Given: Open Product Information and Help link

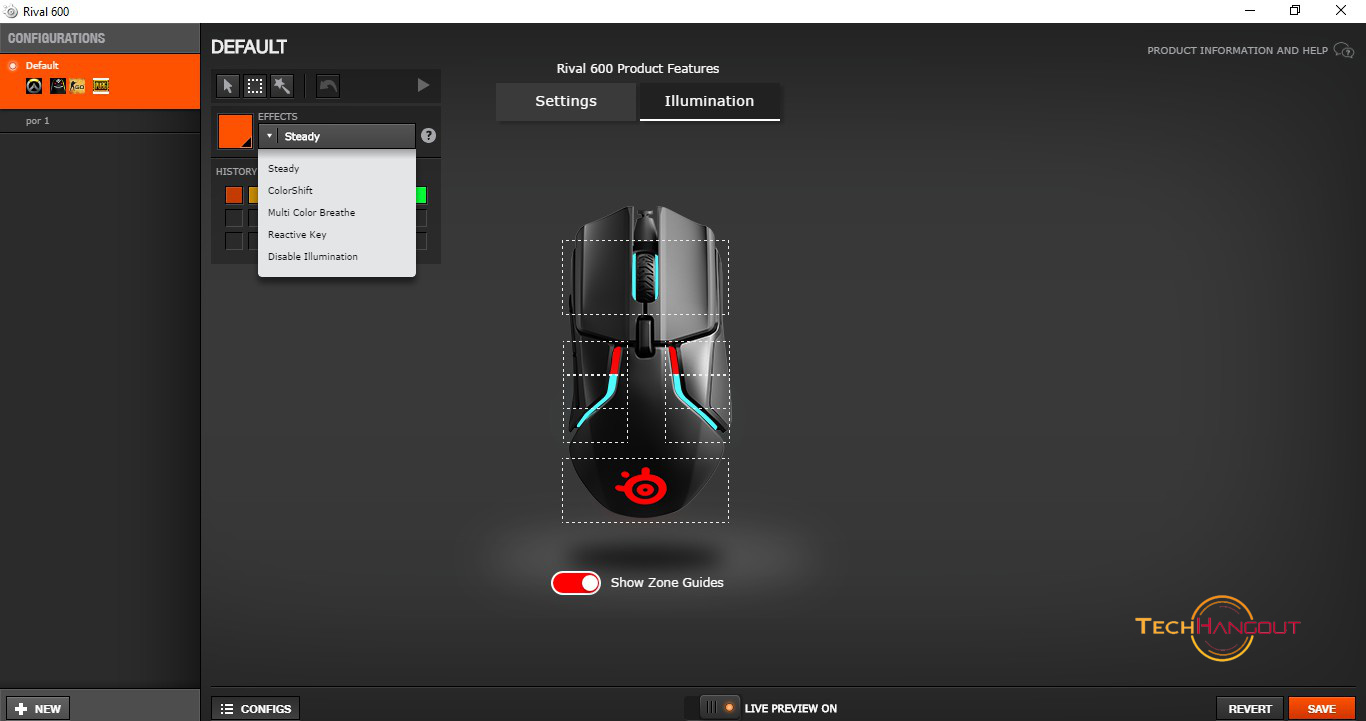Looking at the screenshot, I should click(1237, 51).
